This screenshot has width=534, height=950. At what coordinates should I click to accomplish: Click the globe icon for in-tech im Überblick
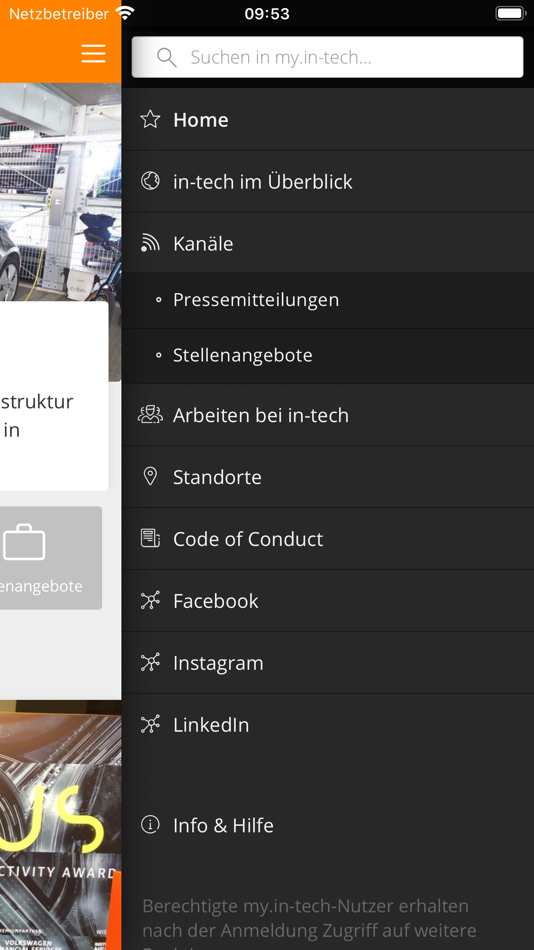150,181
